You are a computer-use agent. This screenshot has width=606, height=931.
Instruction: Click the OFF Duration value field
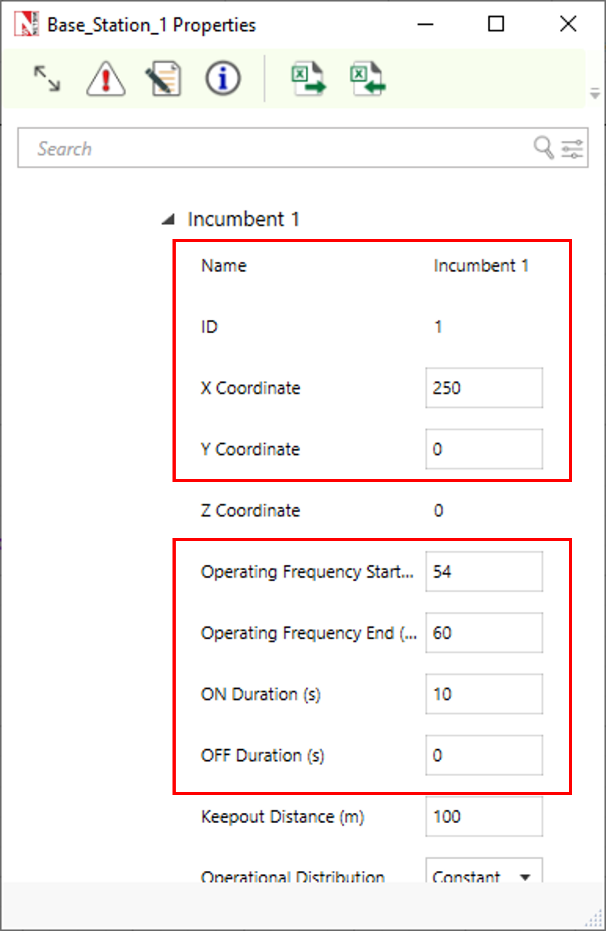(x=484, y=755)
